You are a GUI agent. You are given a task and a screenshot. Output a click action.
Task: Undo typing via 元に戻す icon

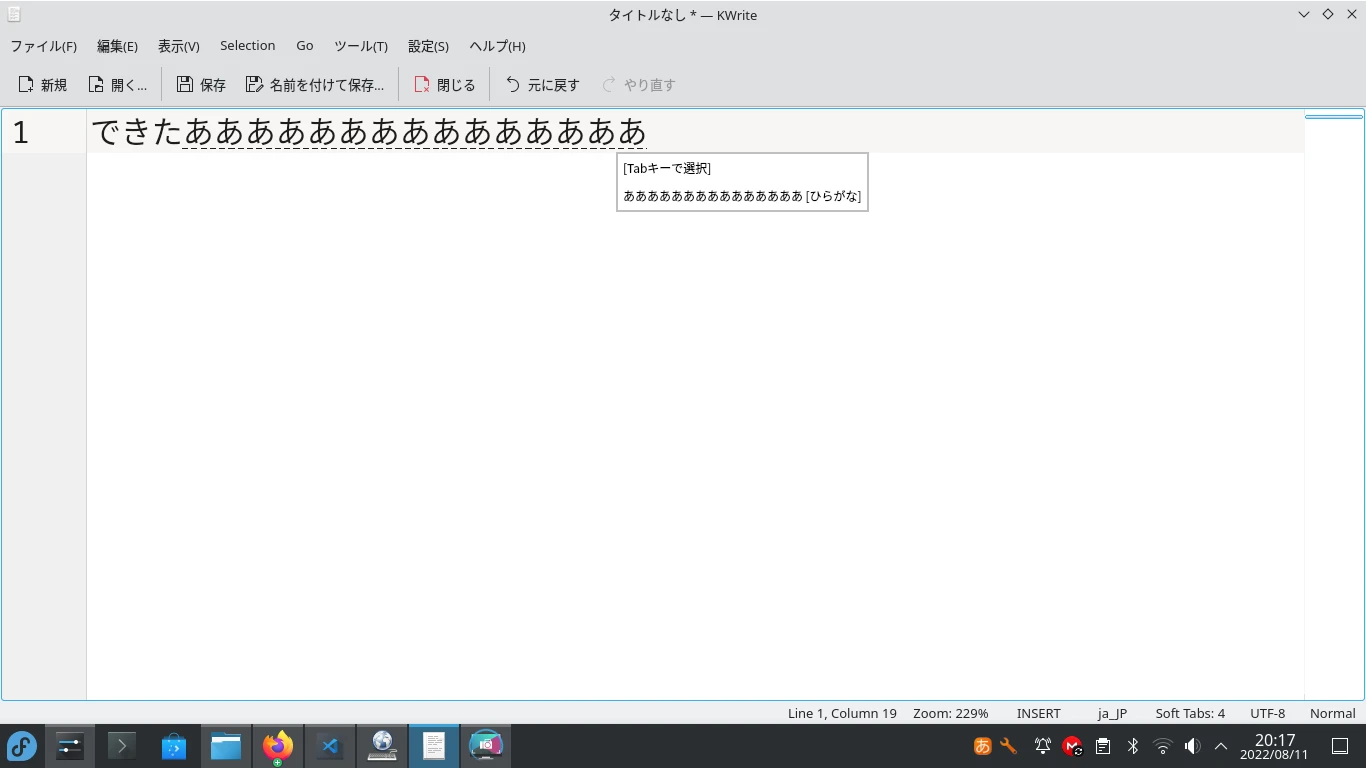point(540,84)
